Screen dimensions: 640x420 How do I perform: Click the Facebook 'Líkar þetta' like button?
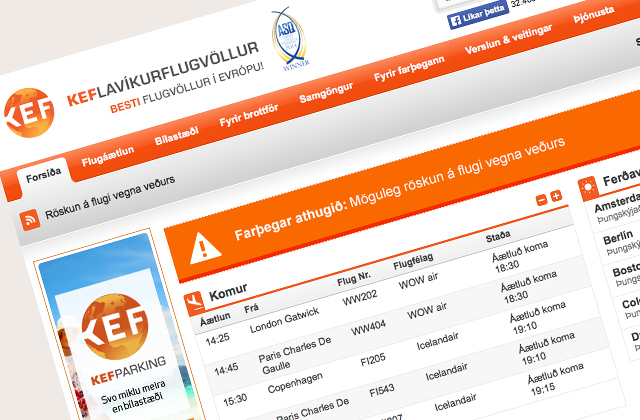[478, 16]
